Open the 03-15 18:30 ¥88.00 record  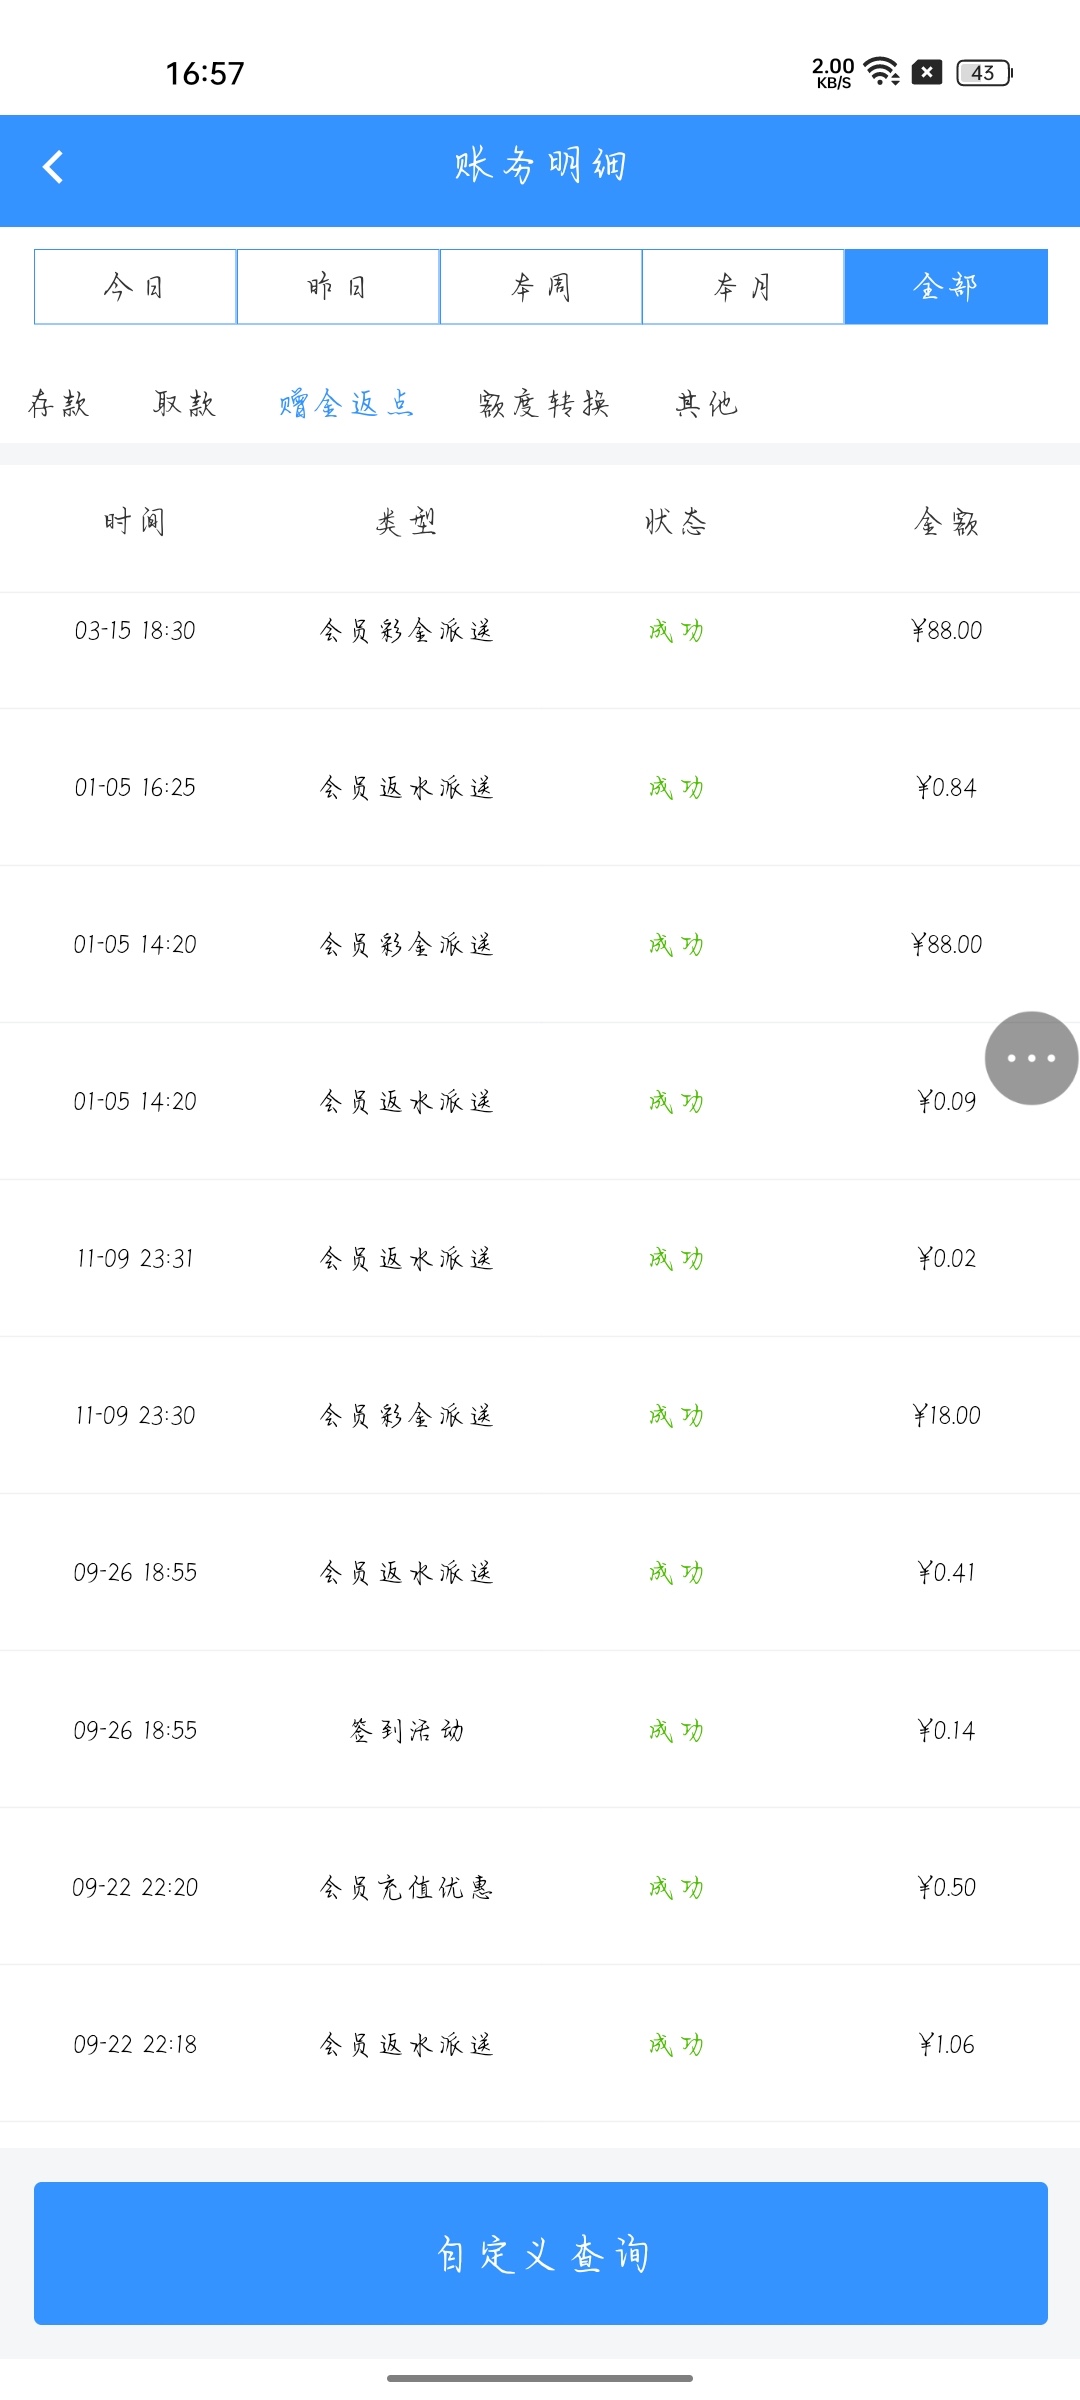tap(540, 631)
